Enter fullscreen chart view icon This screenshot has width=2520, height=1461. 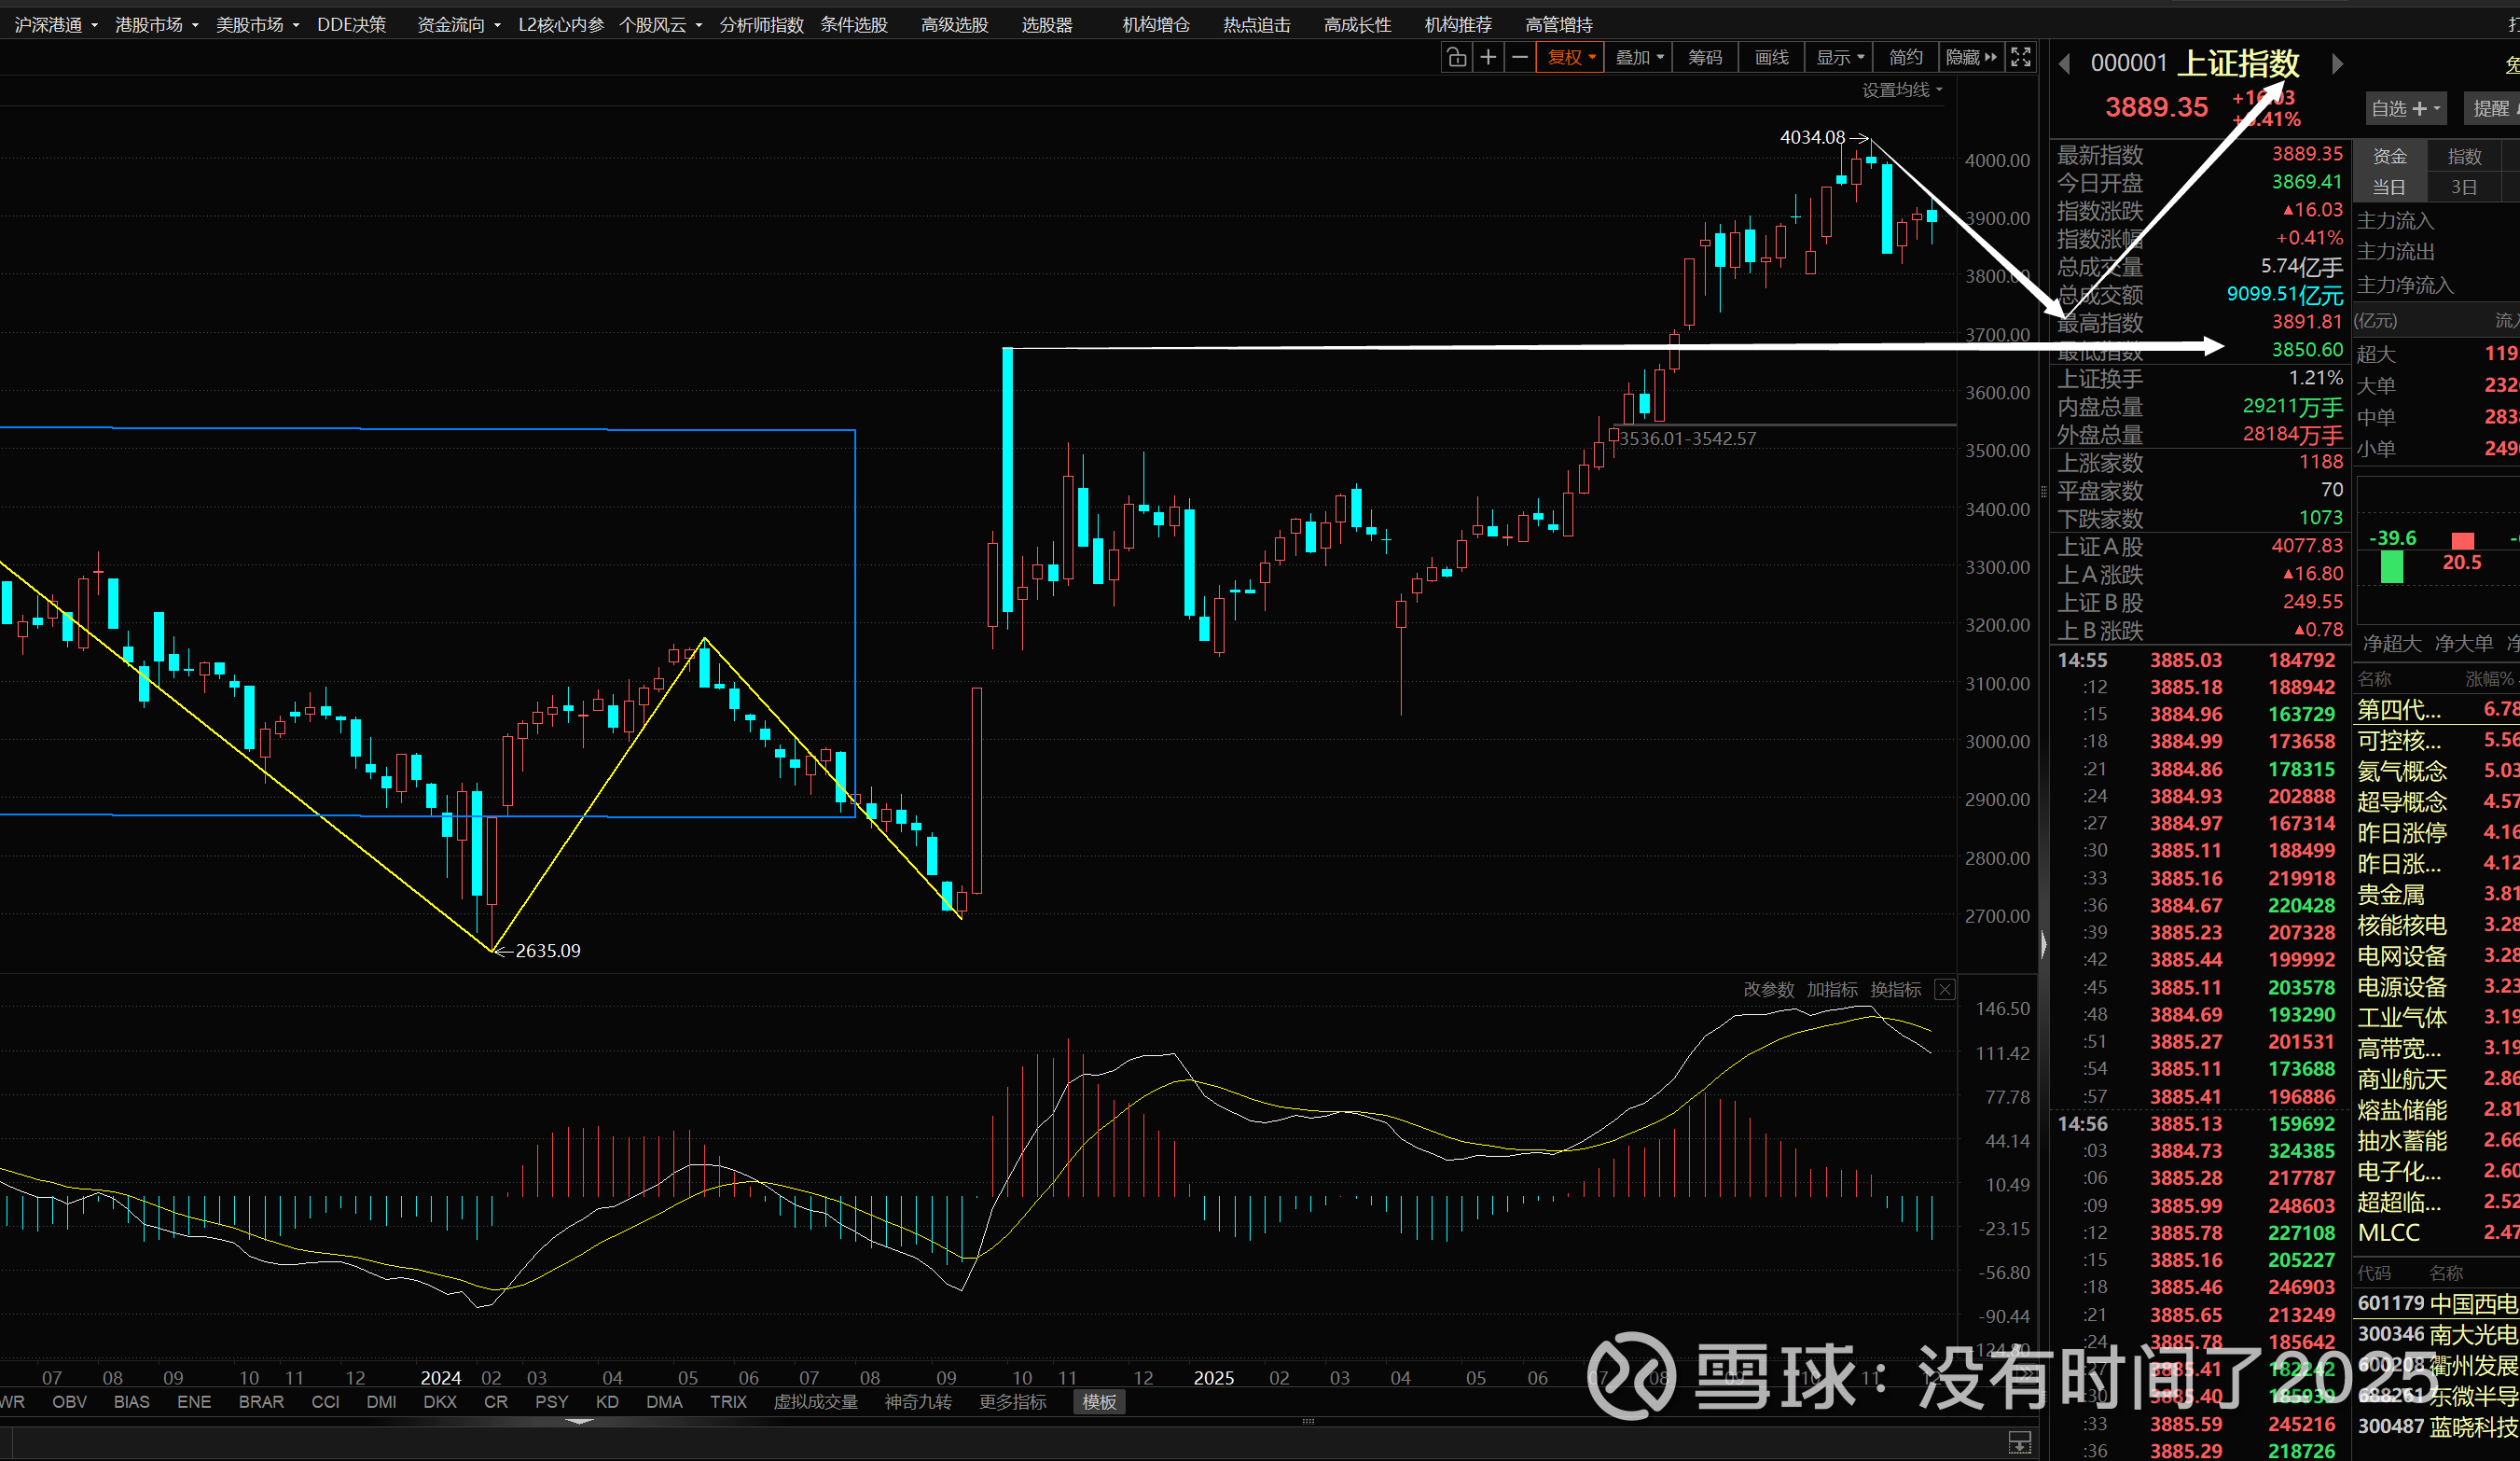(x=2020, y=58)
